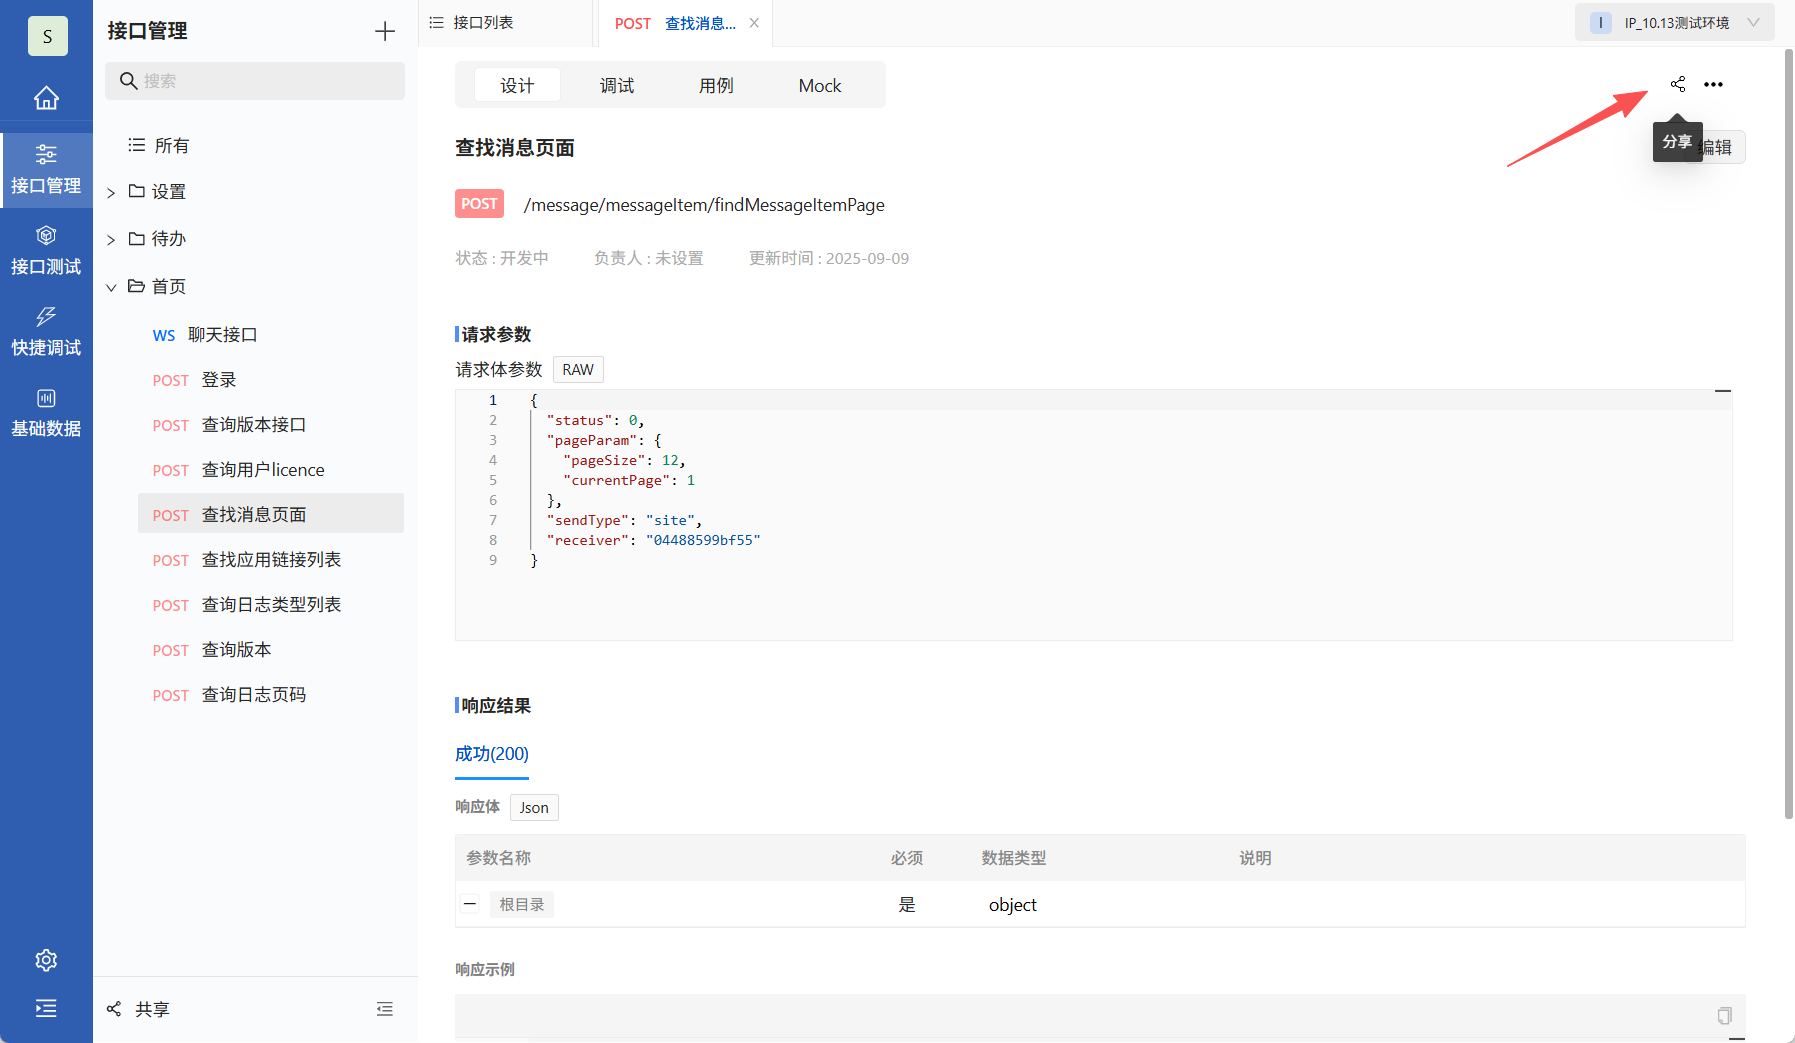Collapse the left navigation menu icon
The width and height of the screenshot is (1795, 1043).
46,1008
